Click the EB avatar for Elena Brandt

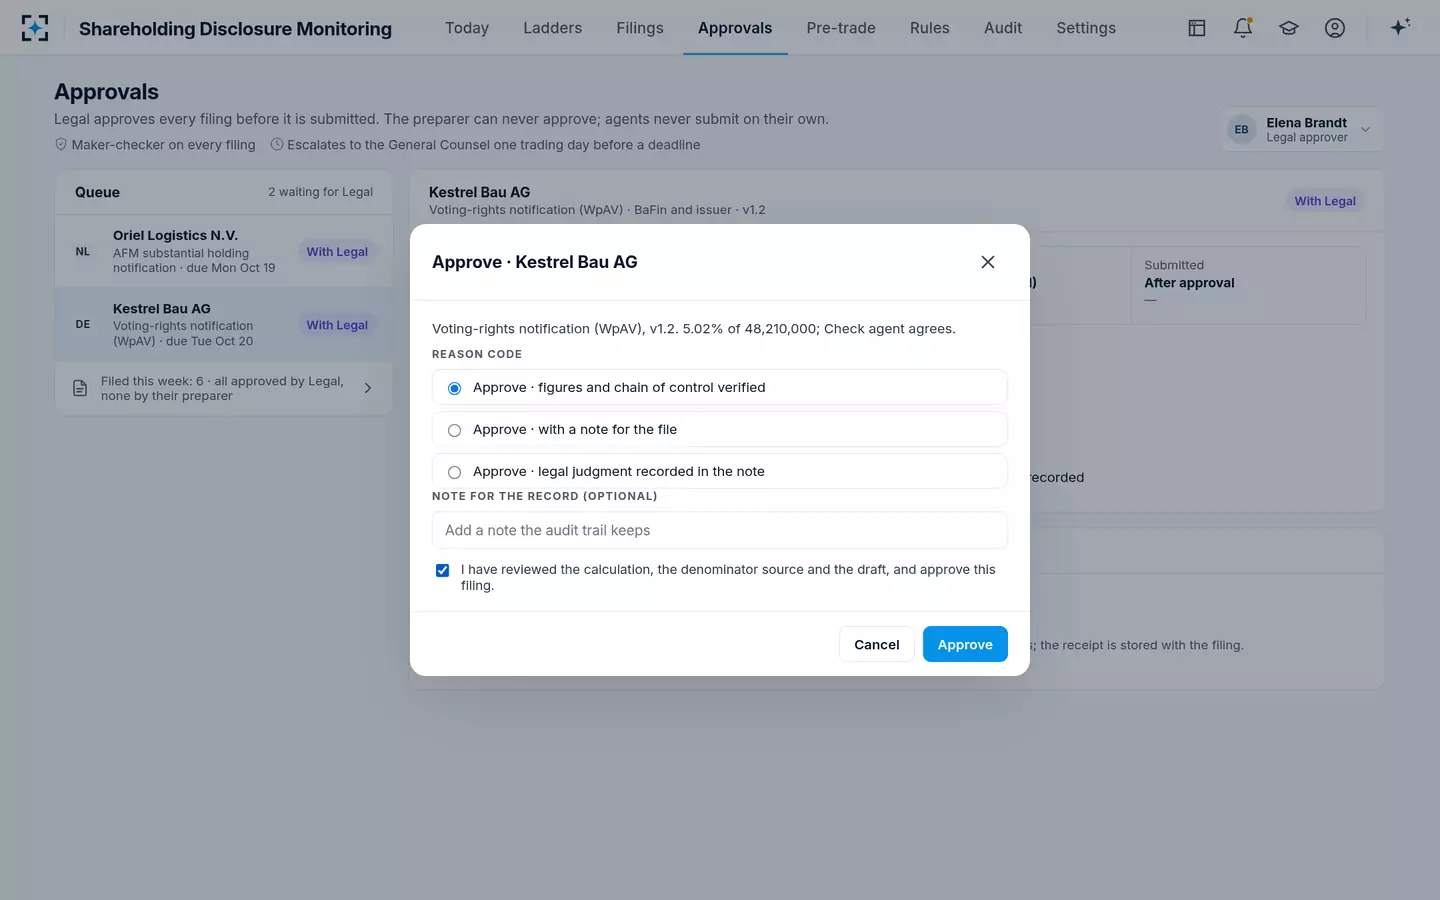pos(1241,130)
